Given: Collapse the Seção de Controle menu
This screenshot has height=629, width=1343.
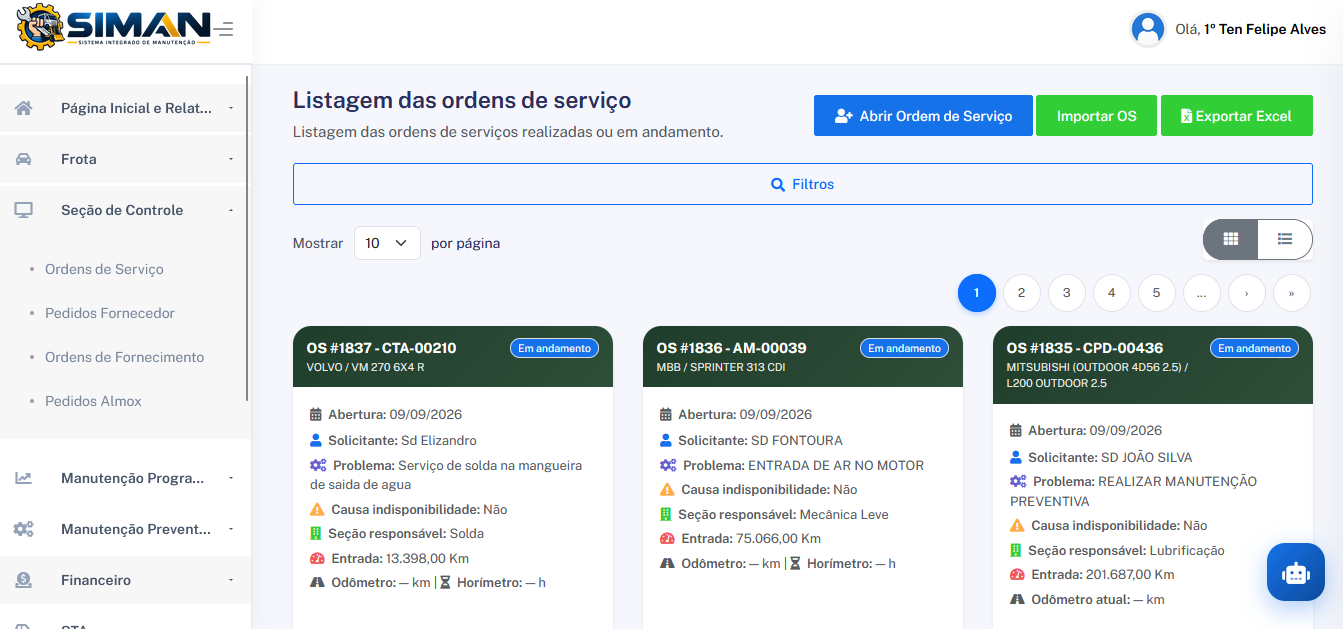Looking at the screenshot, I should point(124,210).
